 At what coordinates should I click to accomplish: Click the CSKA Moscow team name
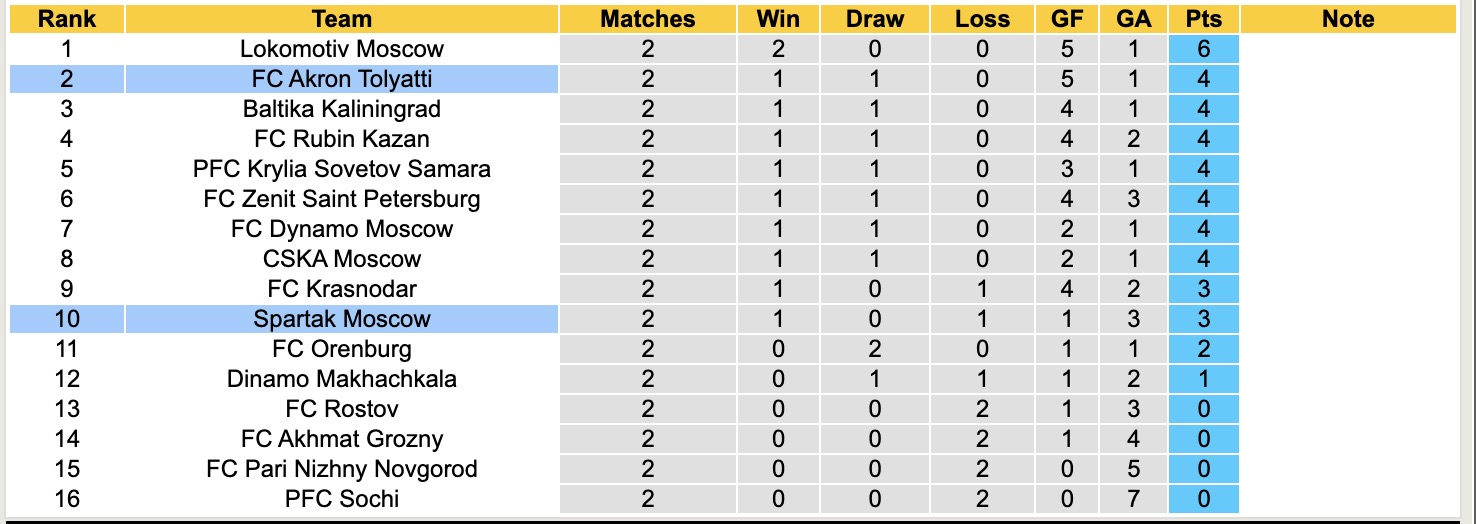342,259
